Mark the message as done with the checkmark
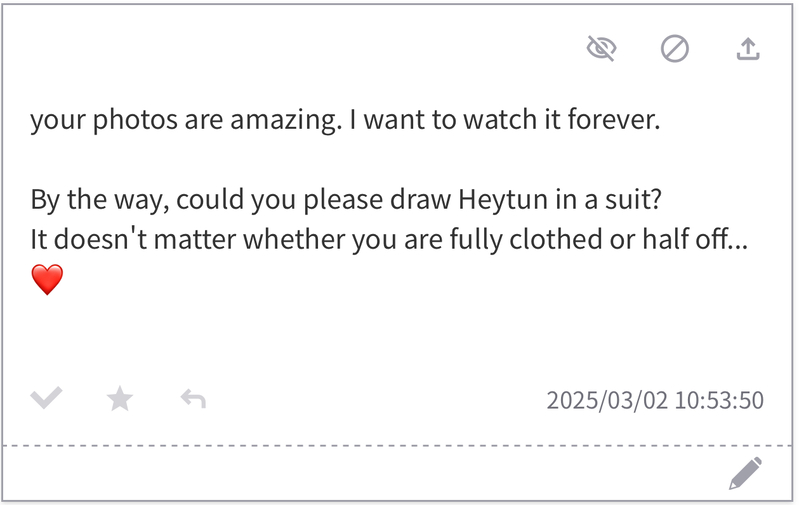Image resolution: width=799 pixels, height=505 pixels. [x=46, y=400]
